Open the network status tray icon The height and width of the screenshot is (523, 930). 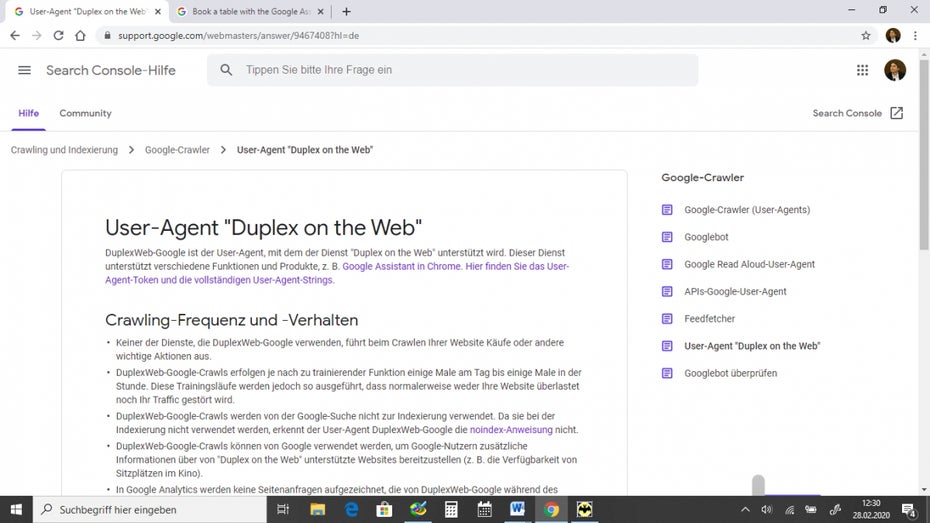pyautogui.click(x=789, y=509)
